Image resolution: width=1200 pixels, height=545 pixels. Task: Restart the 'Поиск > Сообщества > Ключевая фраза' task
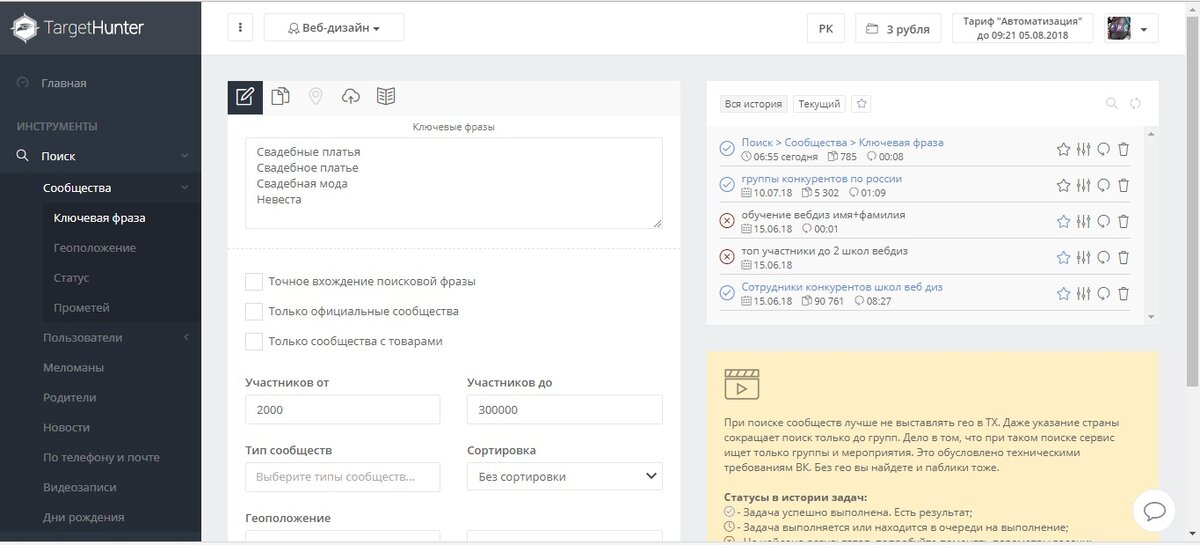[1104, 149]
